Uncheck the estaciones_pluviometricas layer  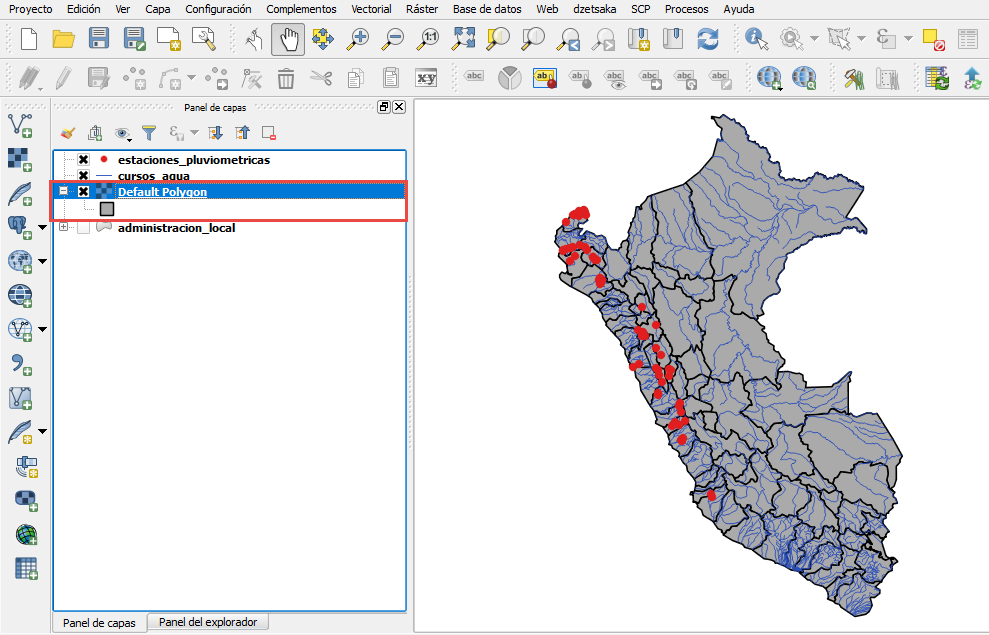pyautogui.click(x=83, y=159)
